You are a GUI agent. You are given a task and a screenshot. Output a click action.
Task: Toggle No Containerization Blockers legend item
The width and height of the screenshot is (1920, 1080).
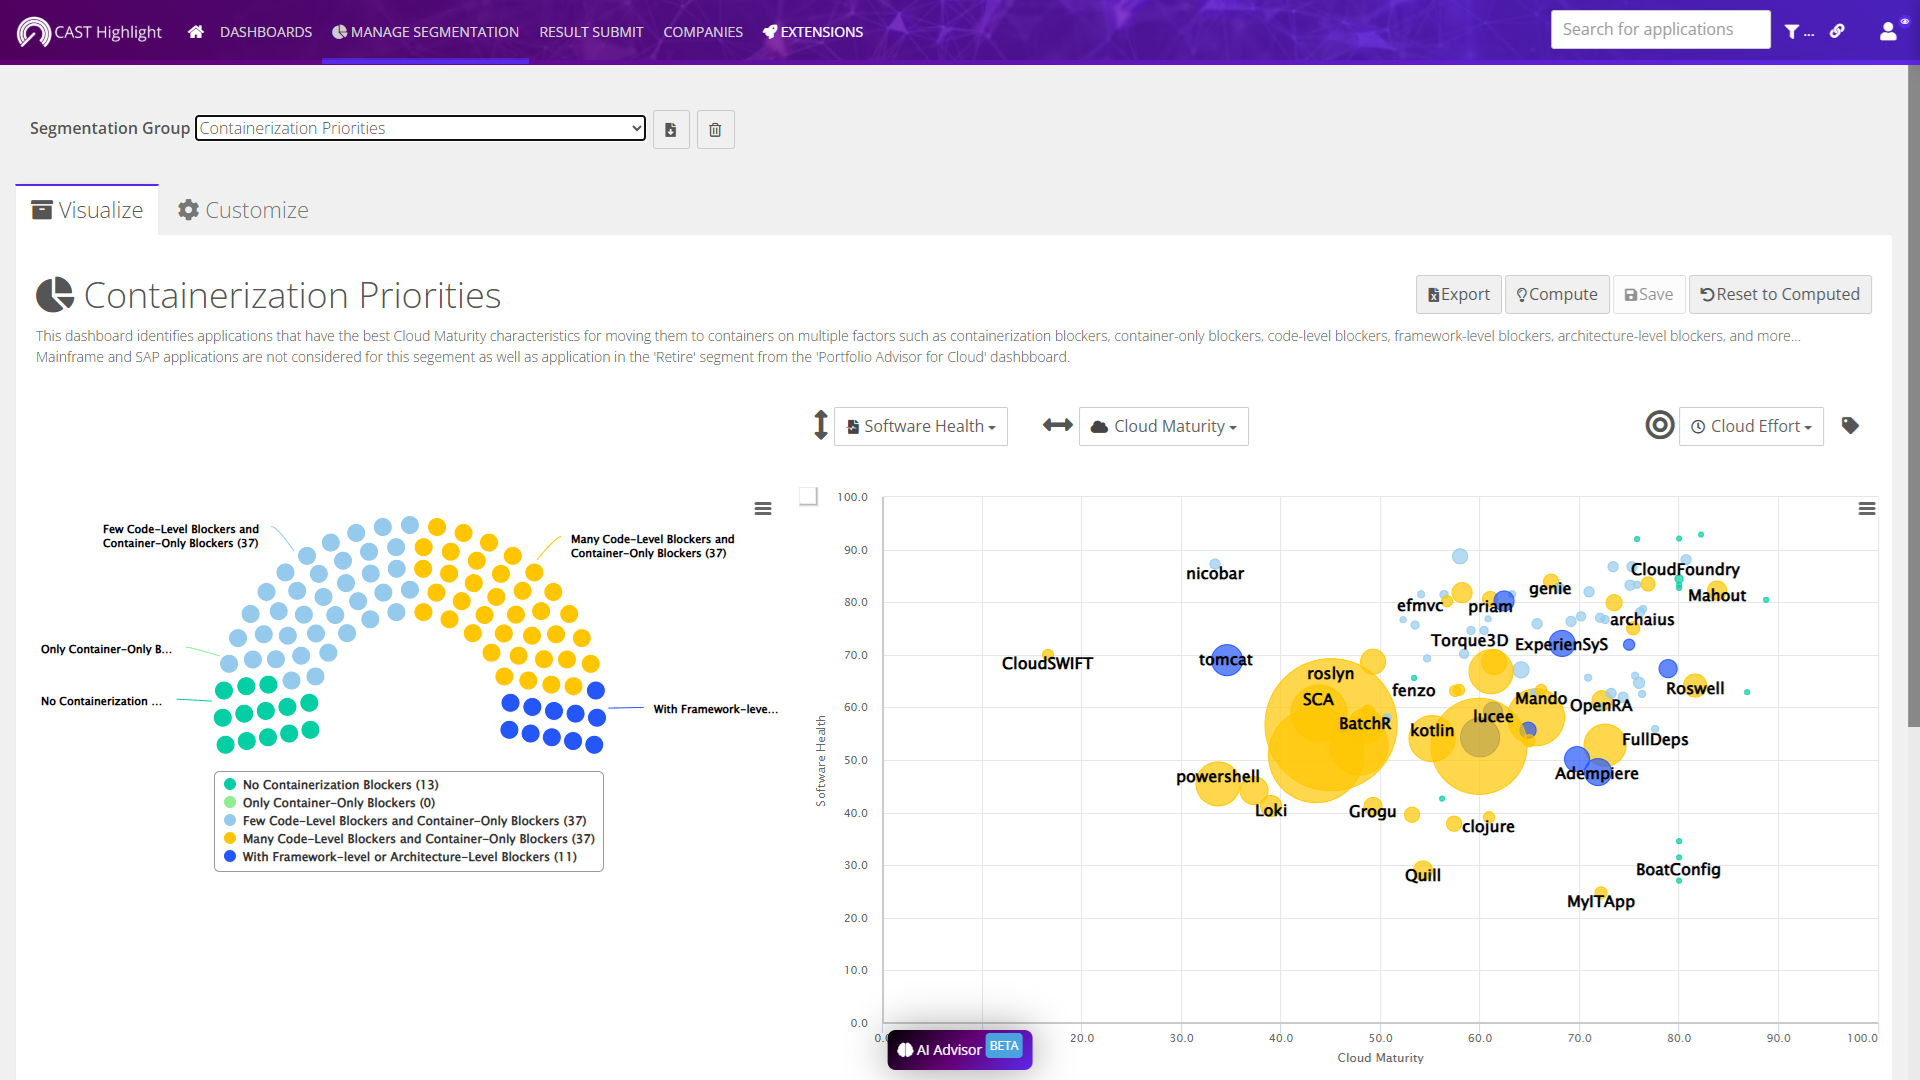[x=340, y=785]
